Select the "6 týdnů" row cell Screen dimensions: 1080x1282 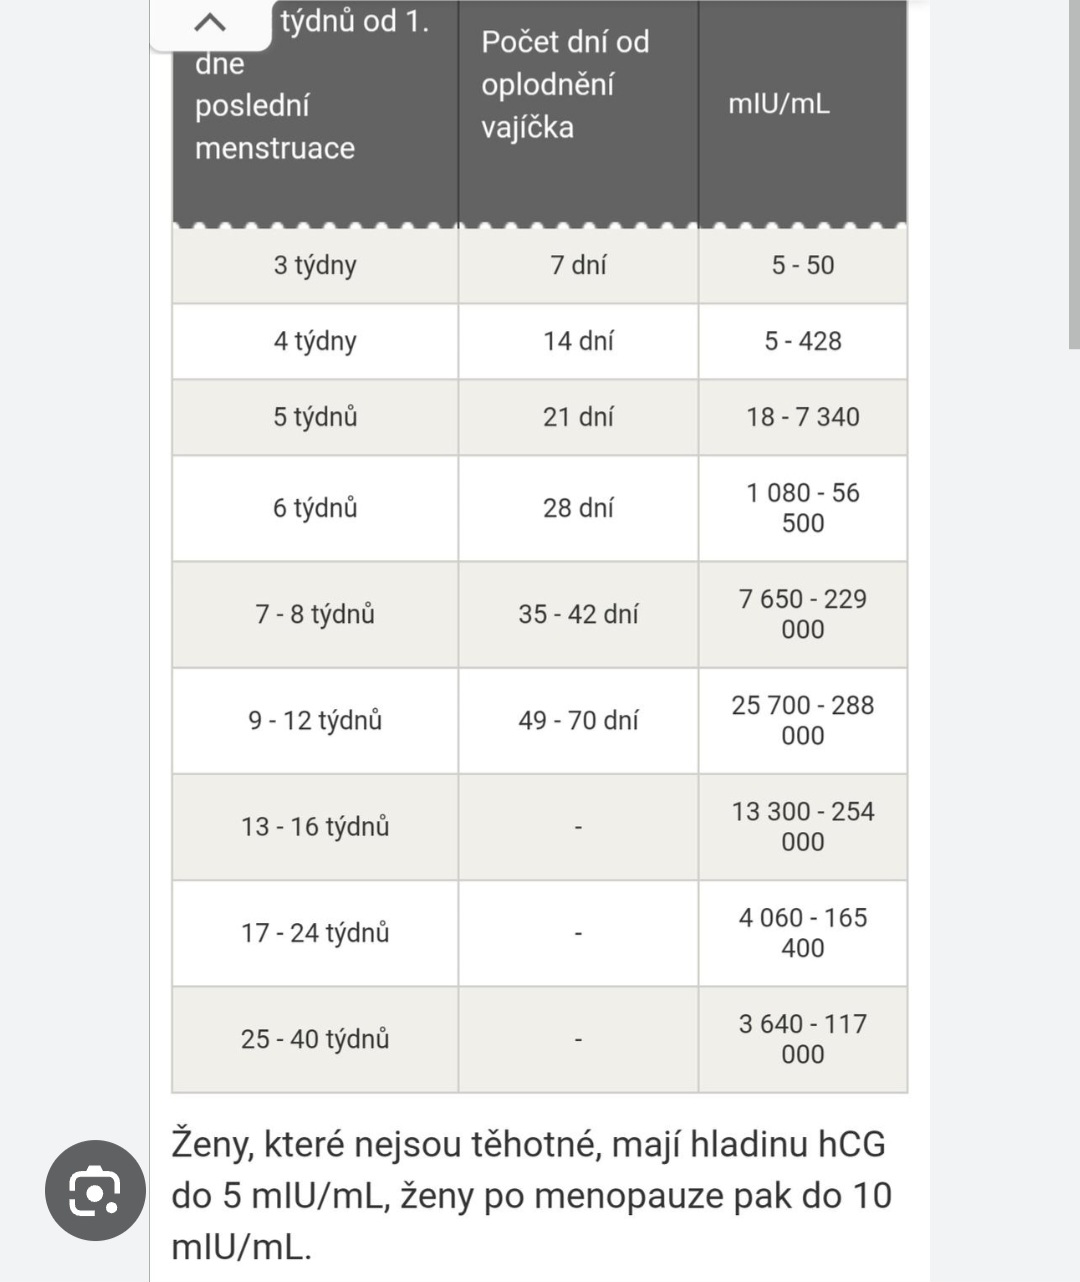[315, 508]
